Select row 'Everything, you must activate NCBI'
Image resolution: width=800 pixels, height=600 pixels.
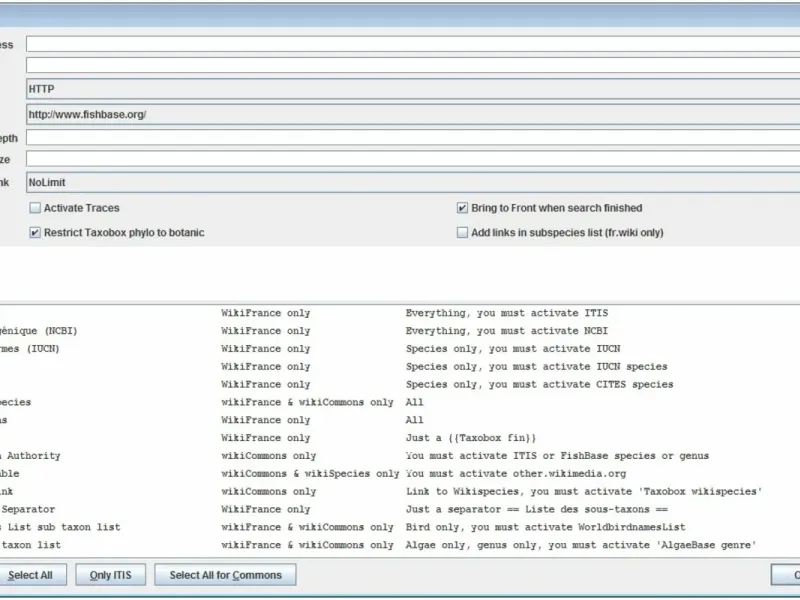point(400,331)
